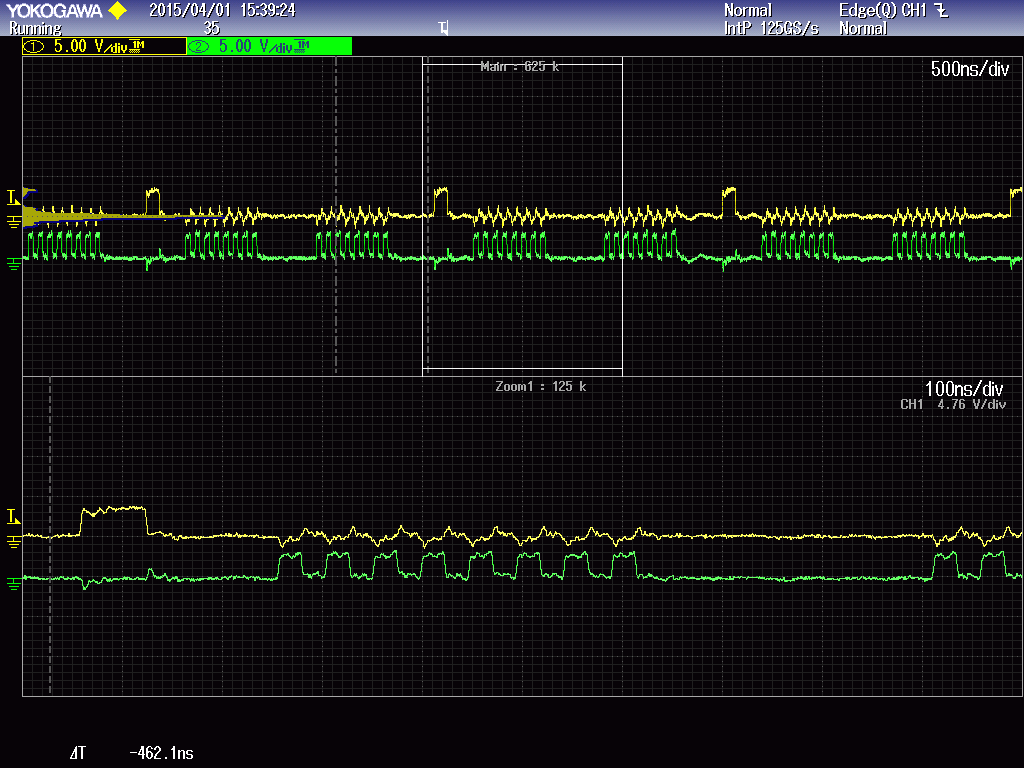
Task: Click the green CH2 ground marker in zoom window
Action: point(13,583)
